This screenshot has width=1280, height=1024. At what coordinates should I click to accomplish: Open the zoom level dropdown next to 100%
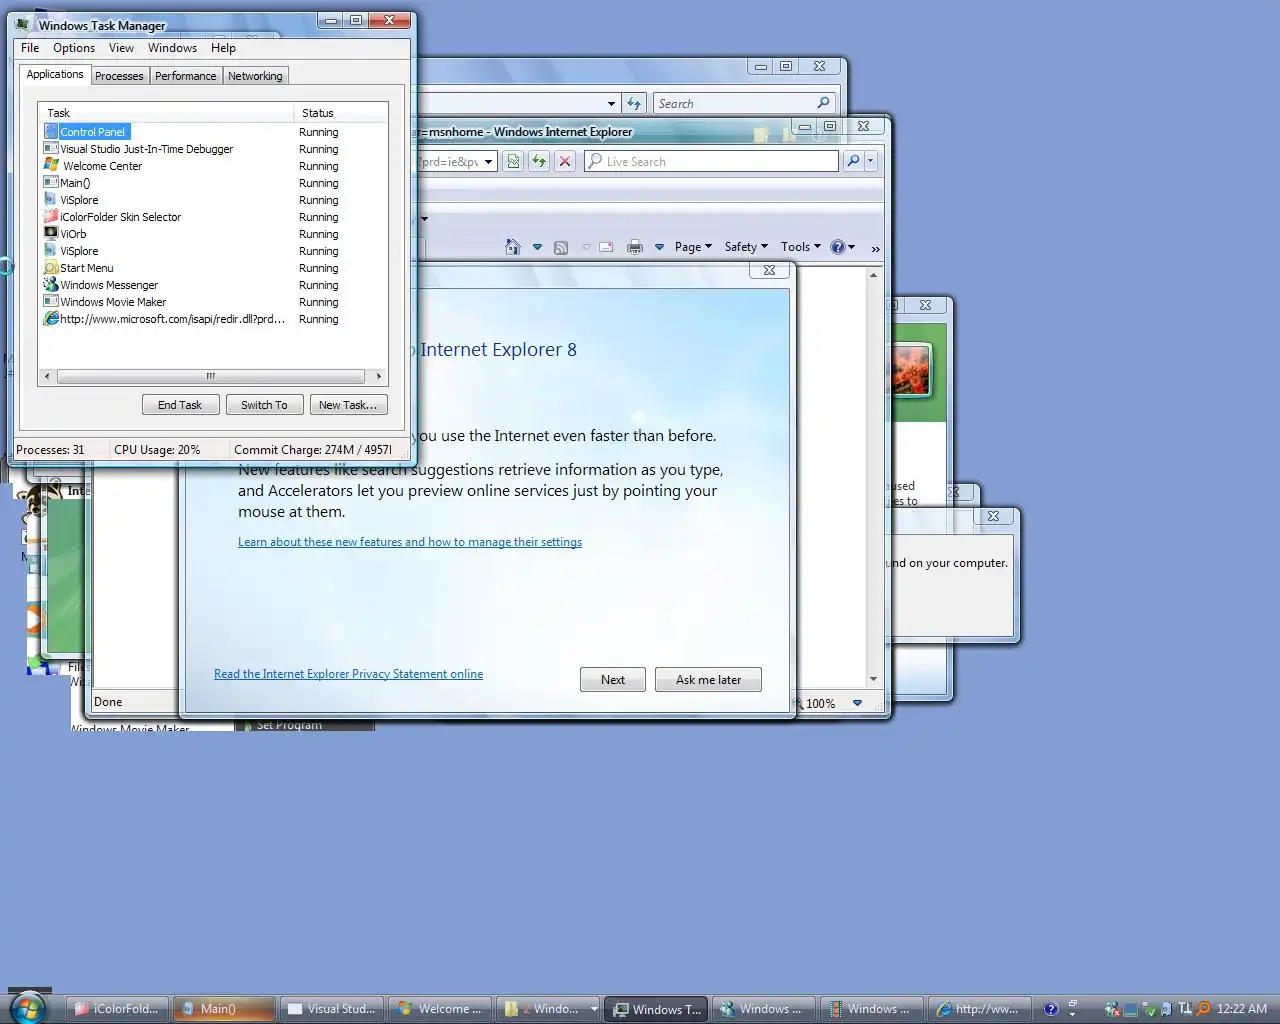point(857,703)
